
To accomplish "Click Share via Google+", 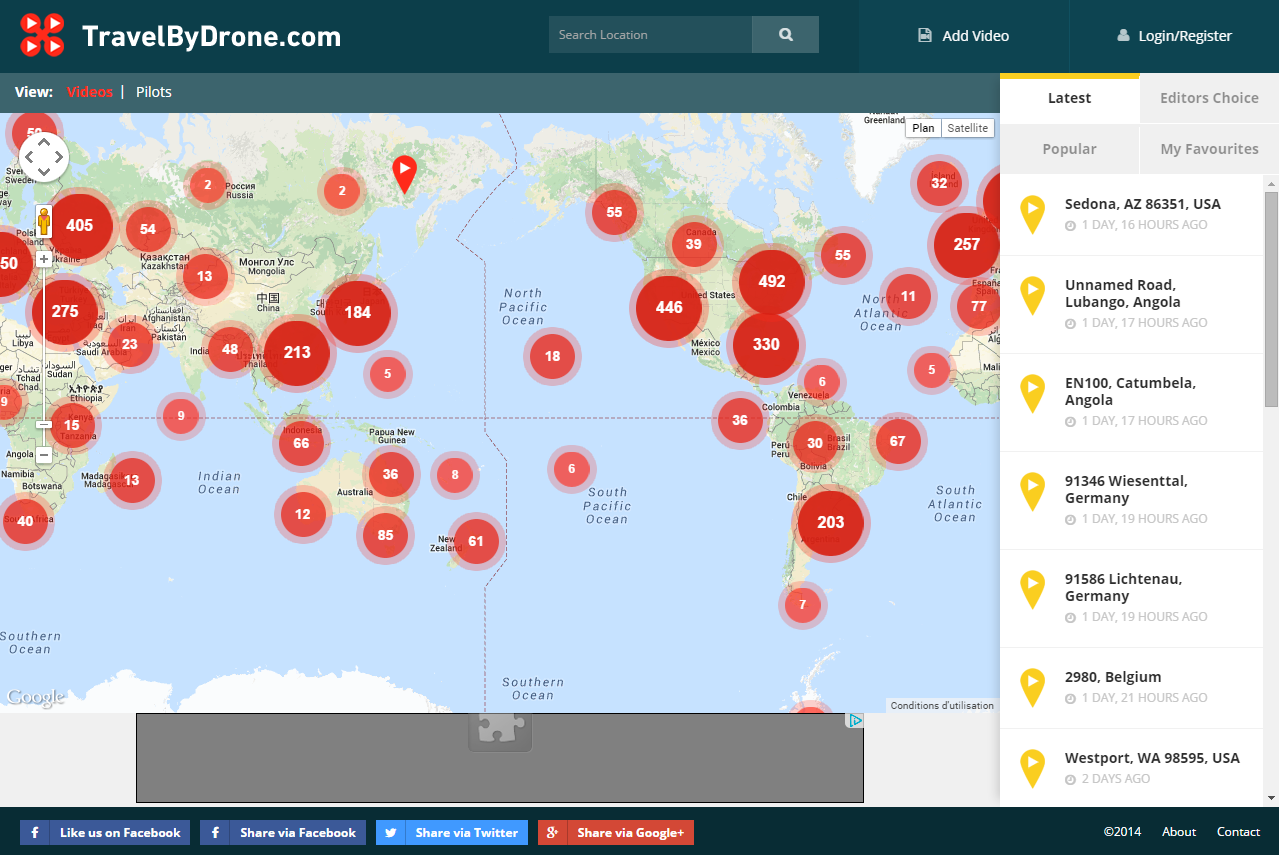I will coord(616,832).
